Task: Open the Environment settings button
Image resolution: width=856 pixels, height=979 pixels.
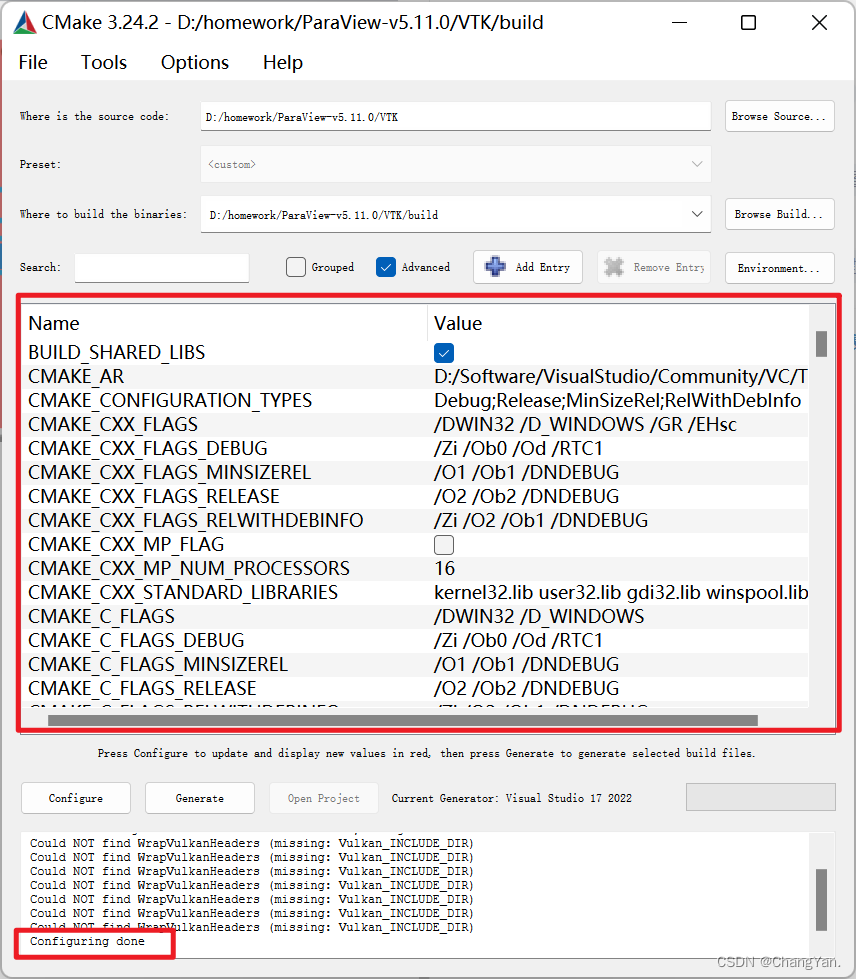Action: click(x=779, y=268)
